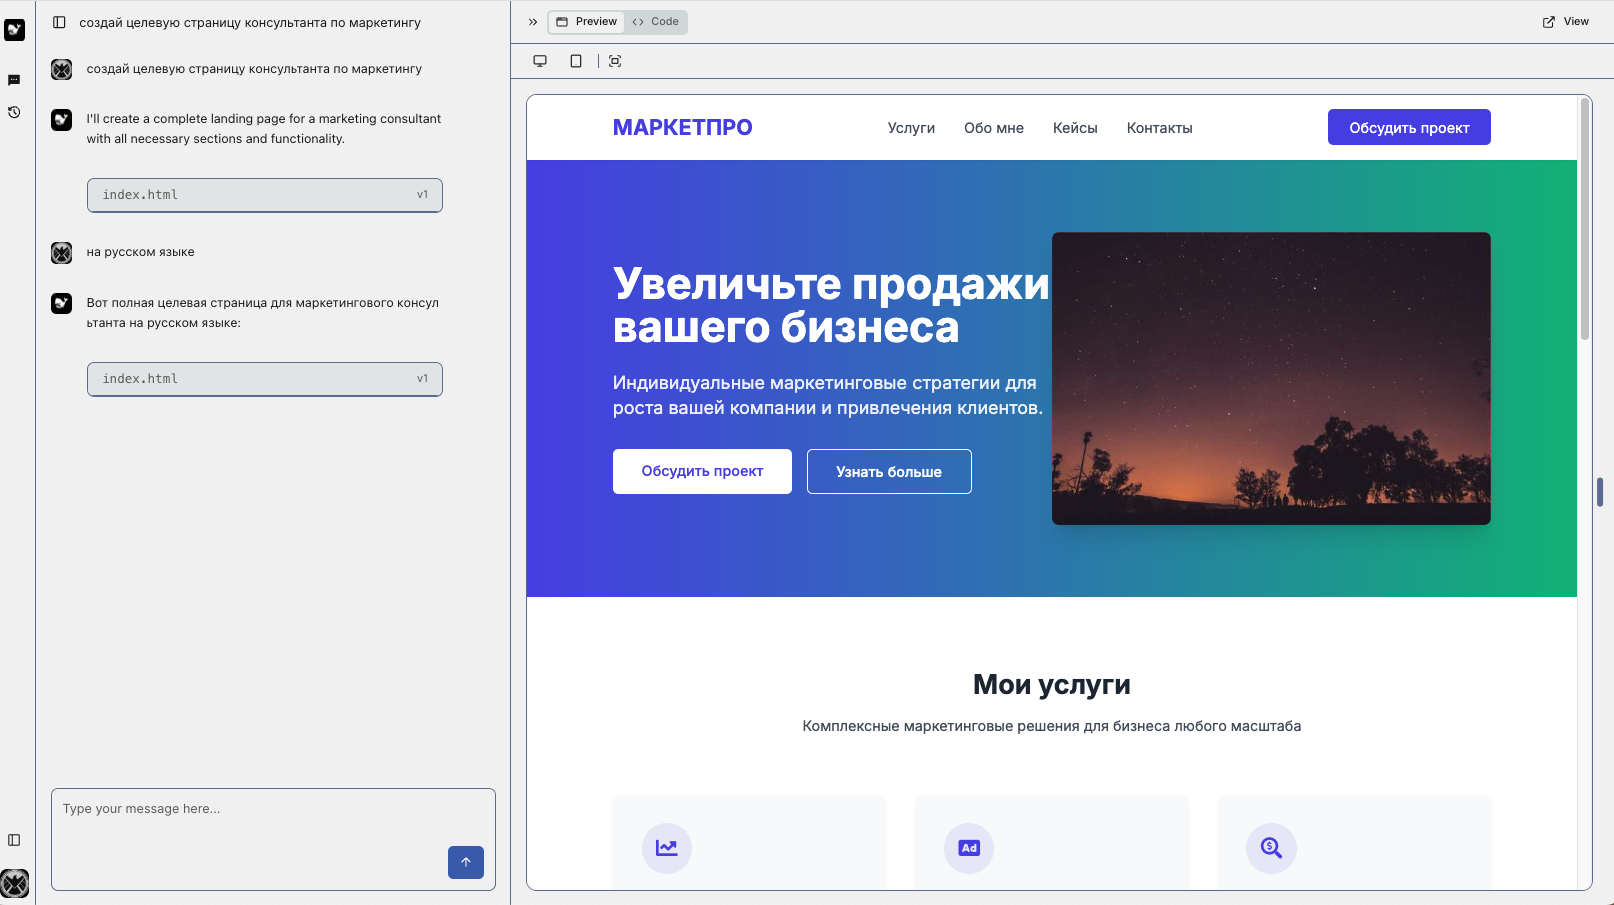Click the element inspector icon
Screen dimensions: 1614x905
[615, 61]
